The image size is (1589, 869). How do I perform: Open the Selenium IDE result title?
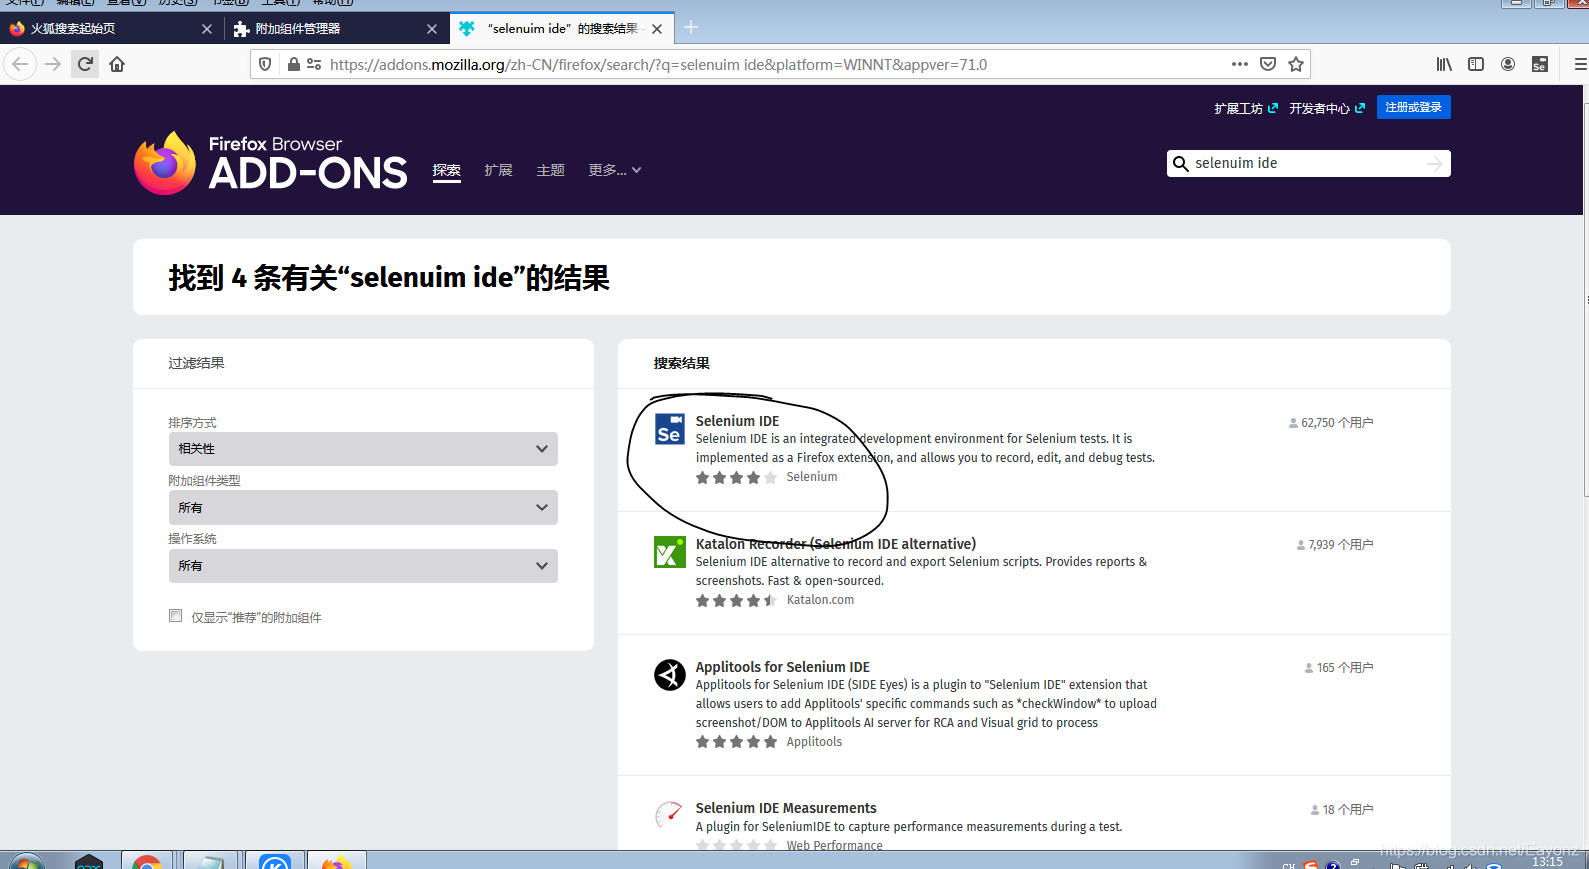pyautogui.click(x=737, y=421)
